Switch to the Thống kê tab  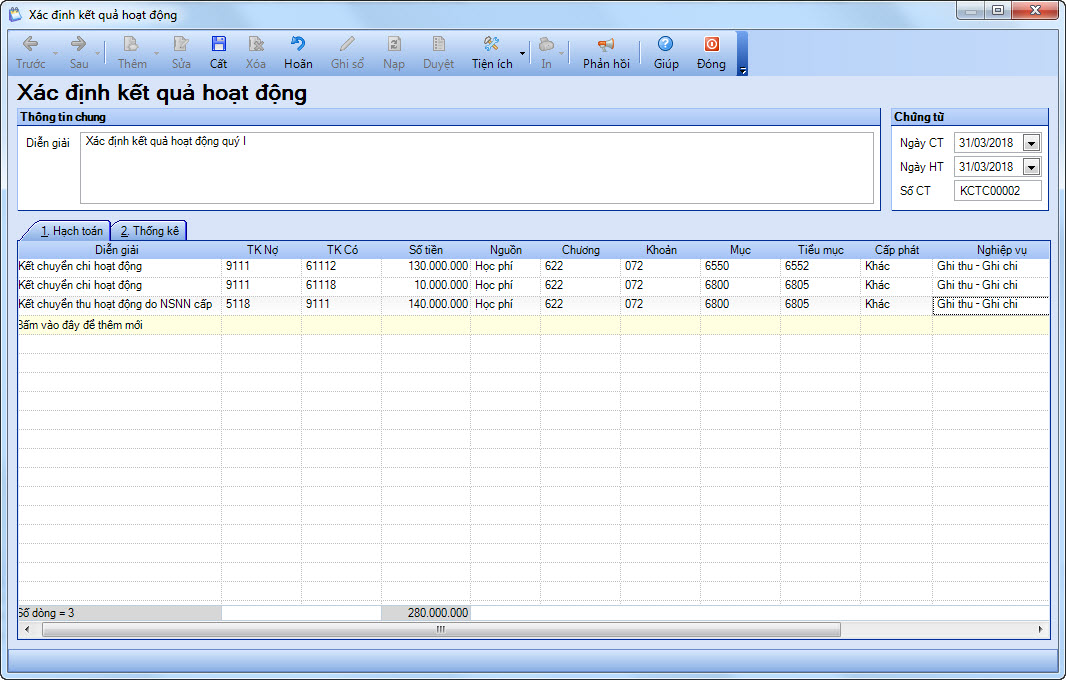[x=150, y=231]
